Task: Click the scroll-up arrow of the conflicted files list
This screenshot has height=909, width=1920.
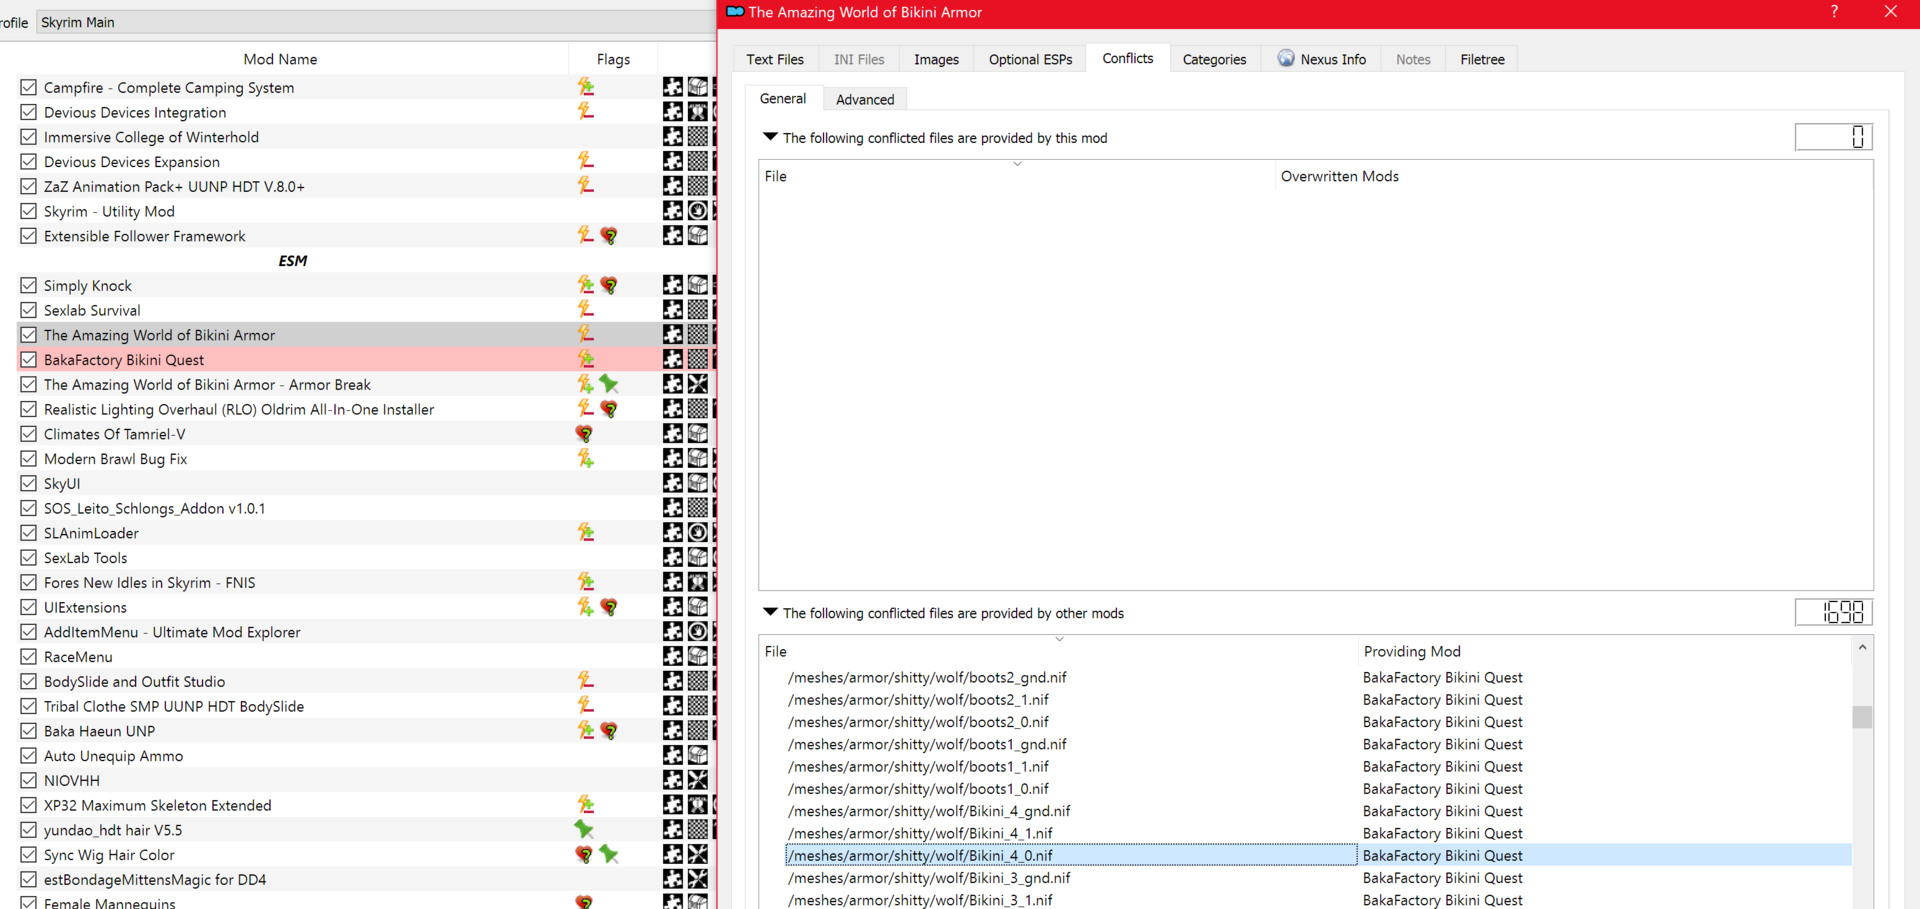Action: point(1862,647)
